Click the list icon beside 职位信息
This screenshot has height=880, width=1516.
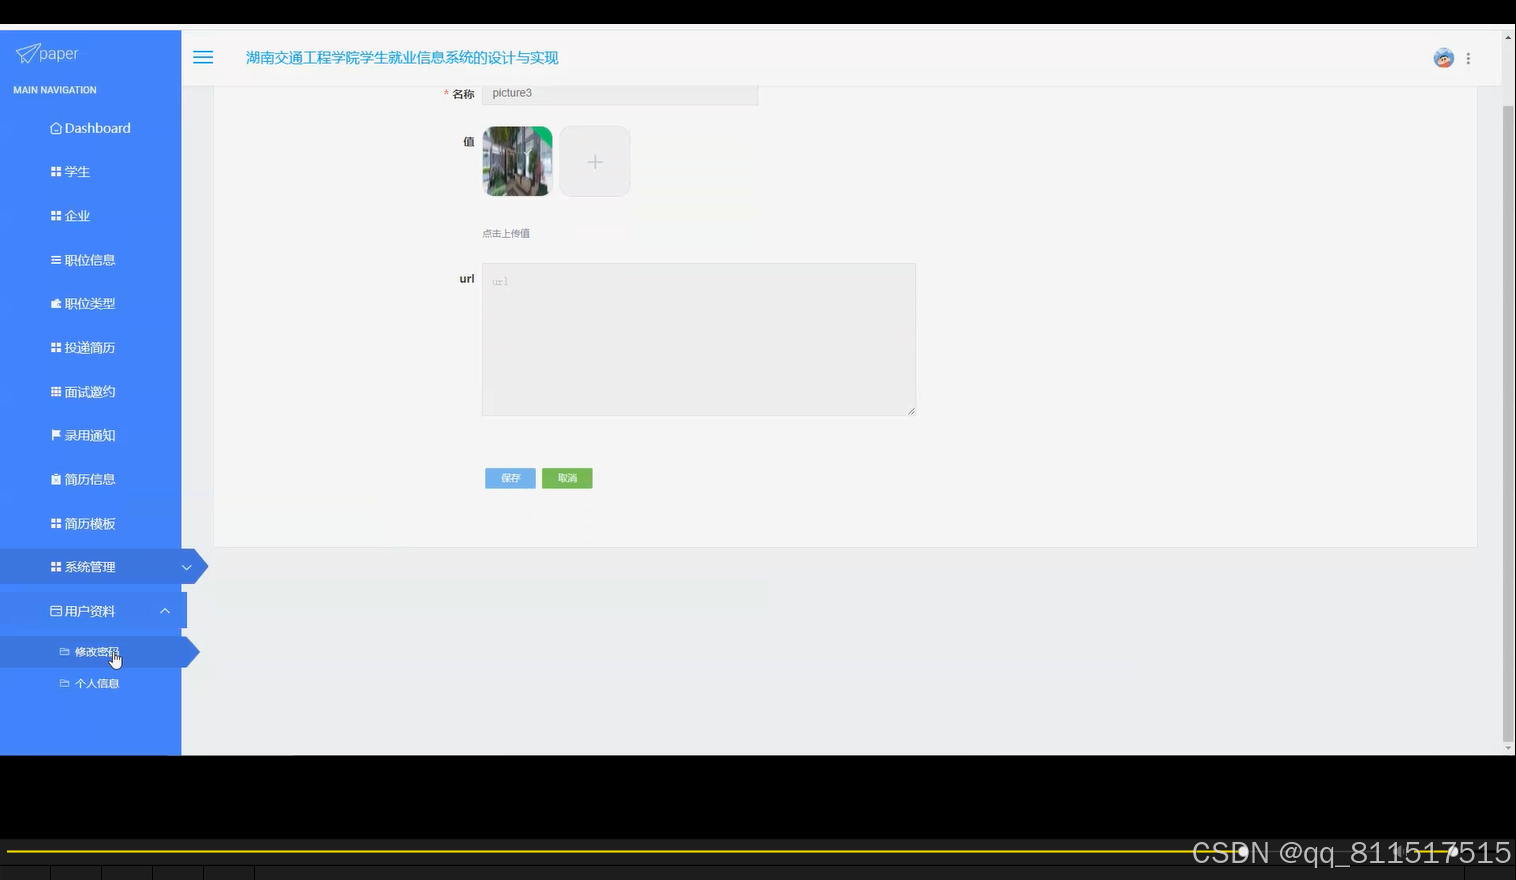[56, 260]
